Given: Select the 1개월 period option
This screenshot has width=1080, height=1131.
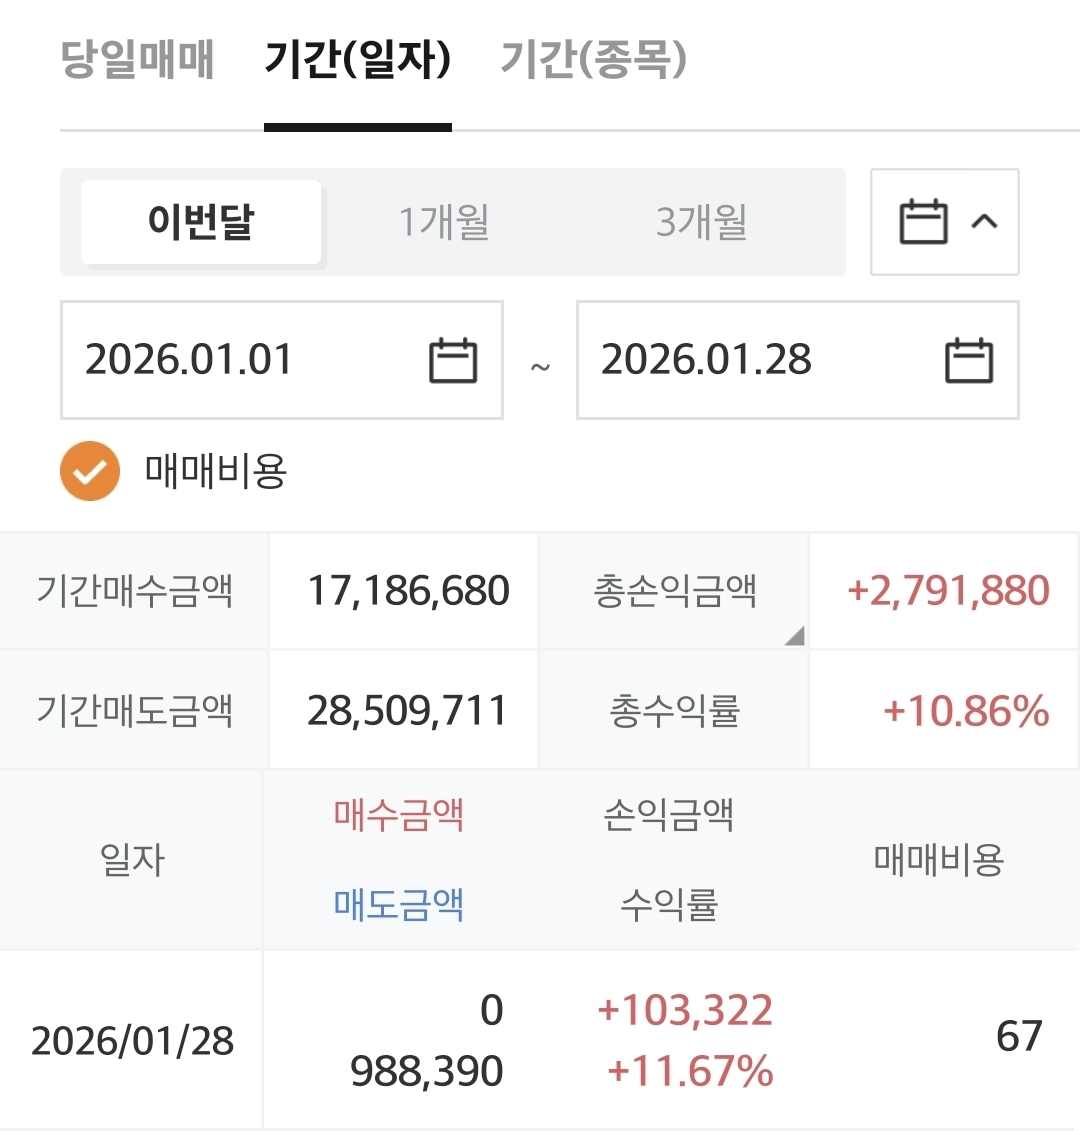Looking at the screenshot, I should click(444, 222).
